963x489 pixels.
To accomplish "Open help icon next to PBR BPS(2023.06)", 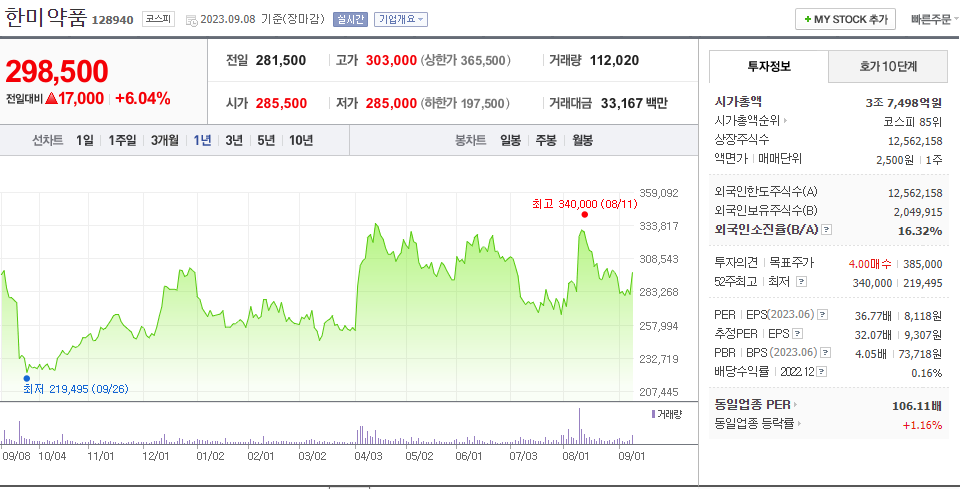I will point(825,353).
